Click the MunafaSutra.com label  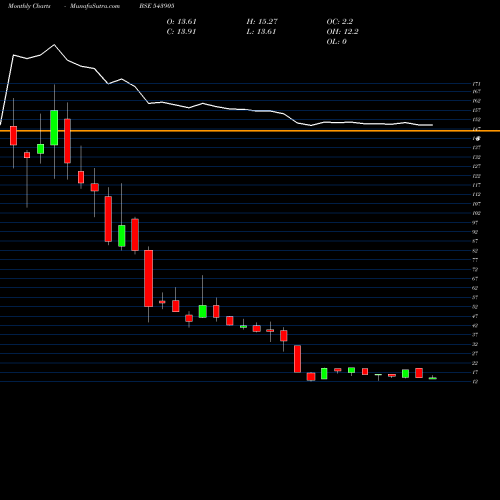click(x=95, y=6)
